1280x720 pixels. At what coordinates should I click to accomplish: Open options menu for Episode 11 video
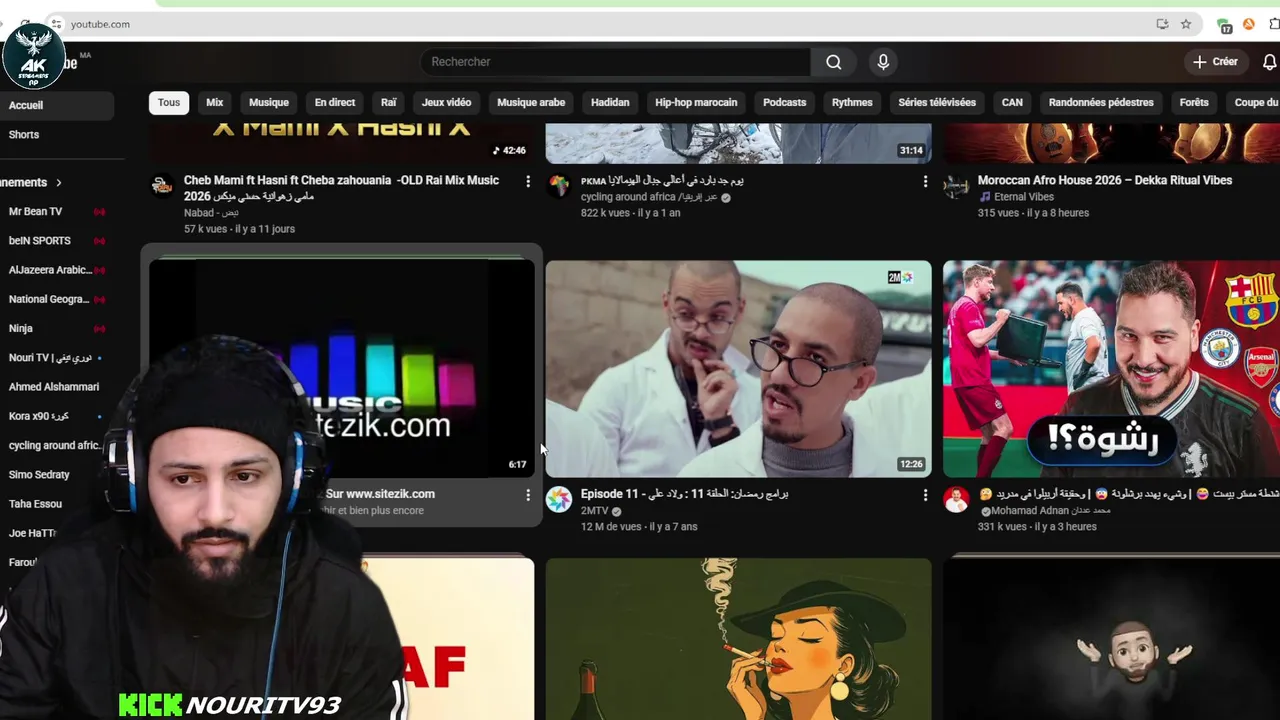925,494
